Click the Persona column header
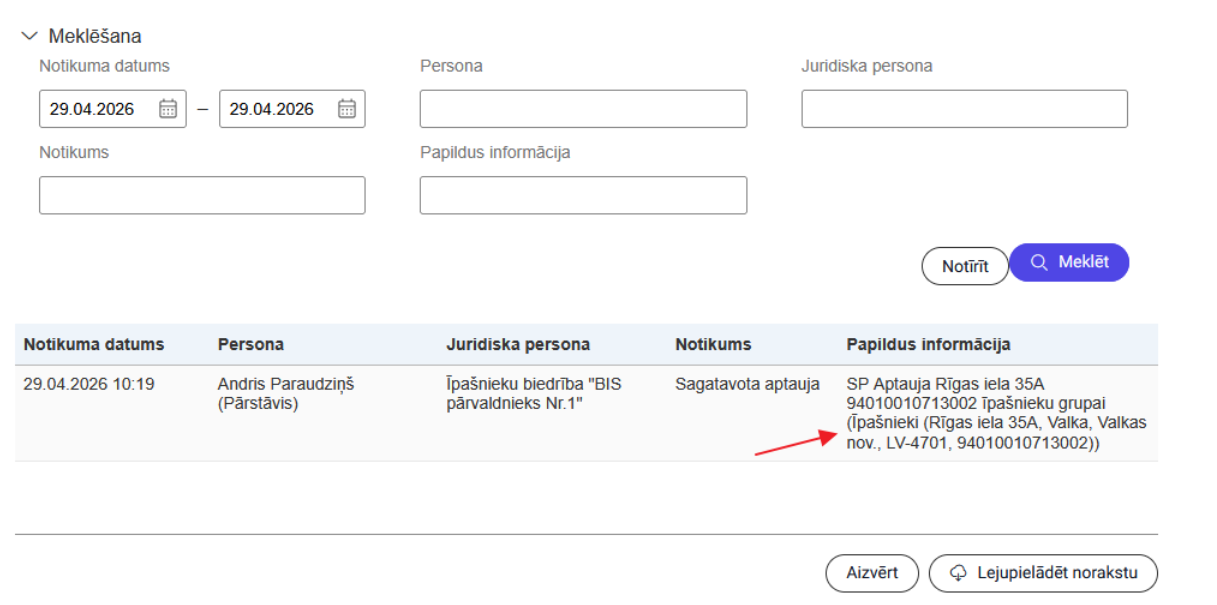 251,344
